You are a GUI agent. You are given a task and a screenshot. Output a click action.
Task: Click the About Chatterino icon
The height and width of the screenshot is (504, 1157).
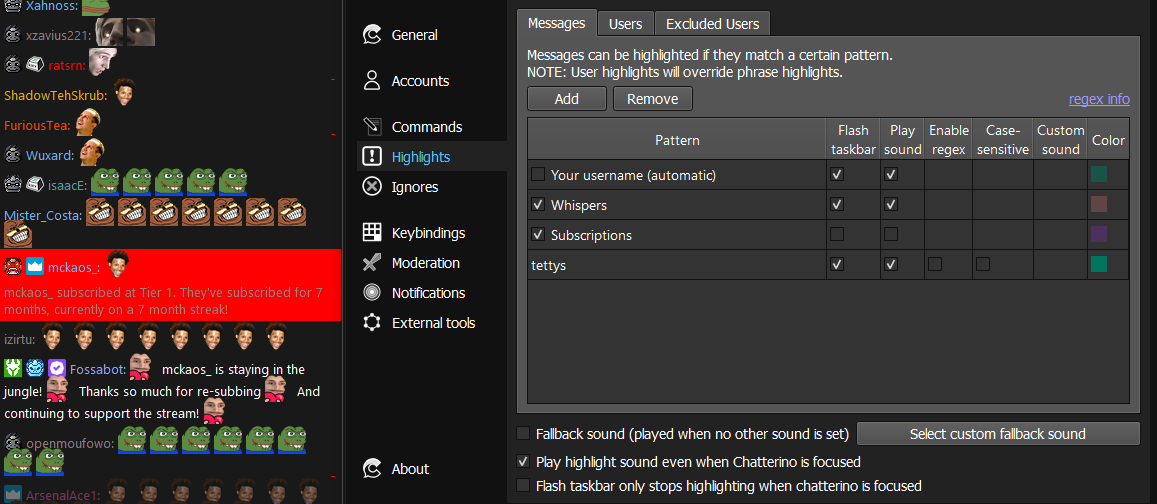point(372,469)
